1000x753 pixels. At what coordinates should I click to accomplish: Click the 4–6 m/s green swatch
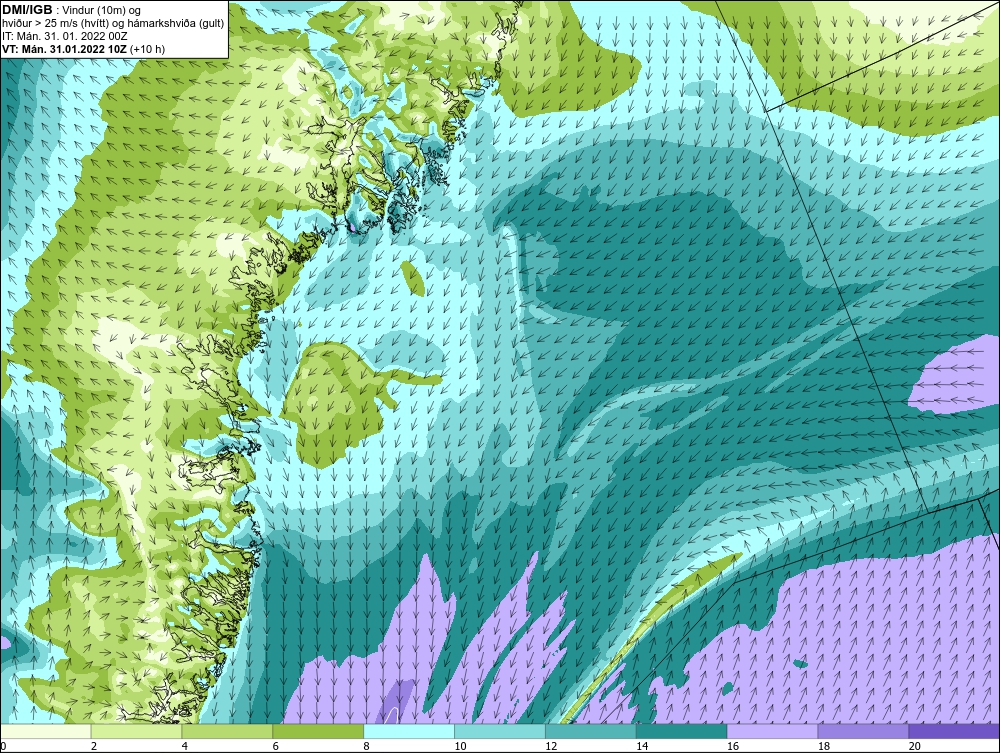coord(227,731)
